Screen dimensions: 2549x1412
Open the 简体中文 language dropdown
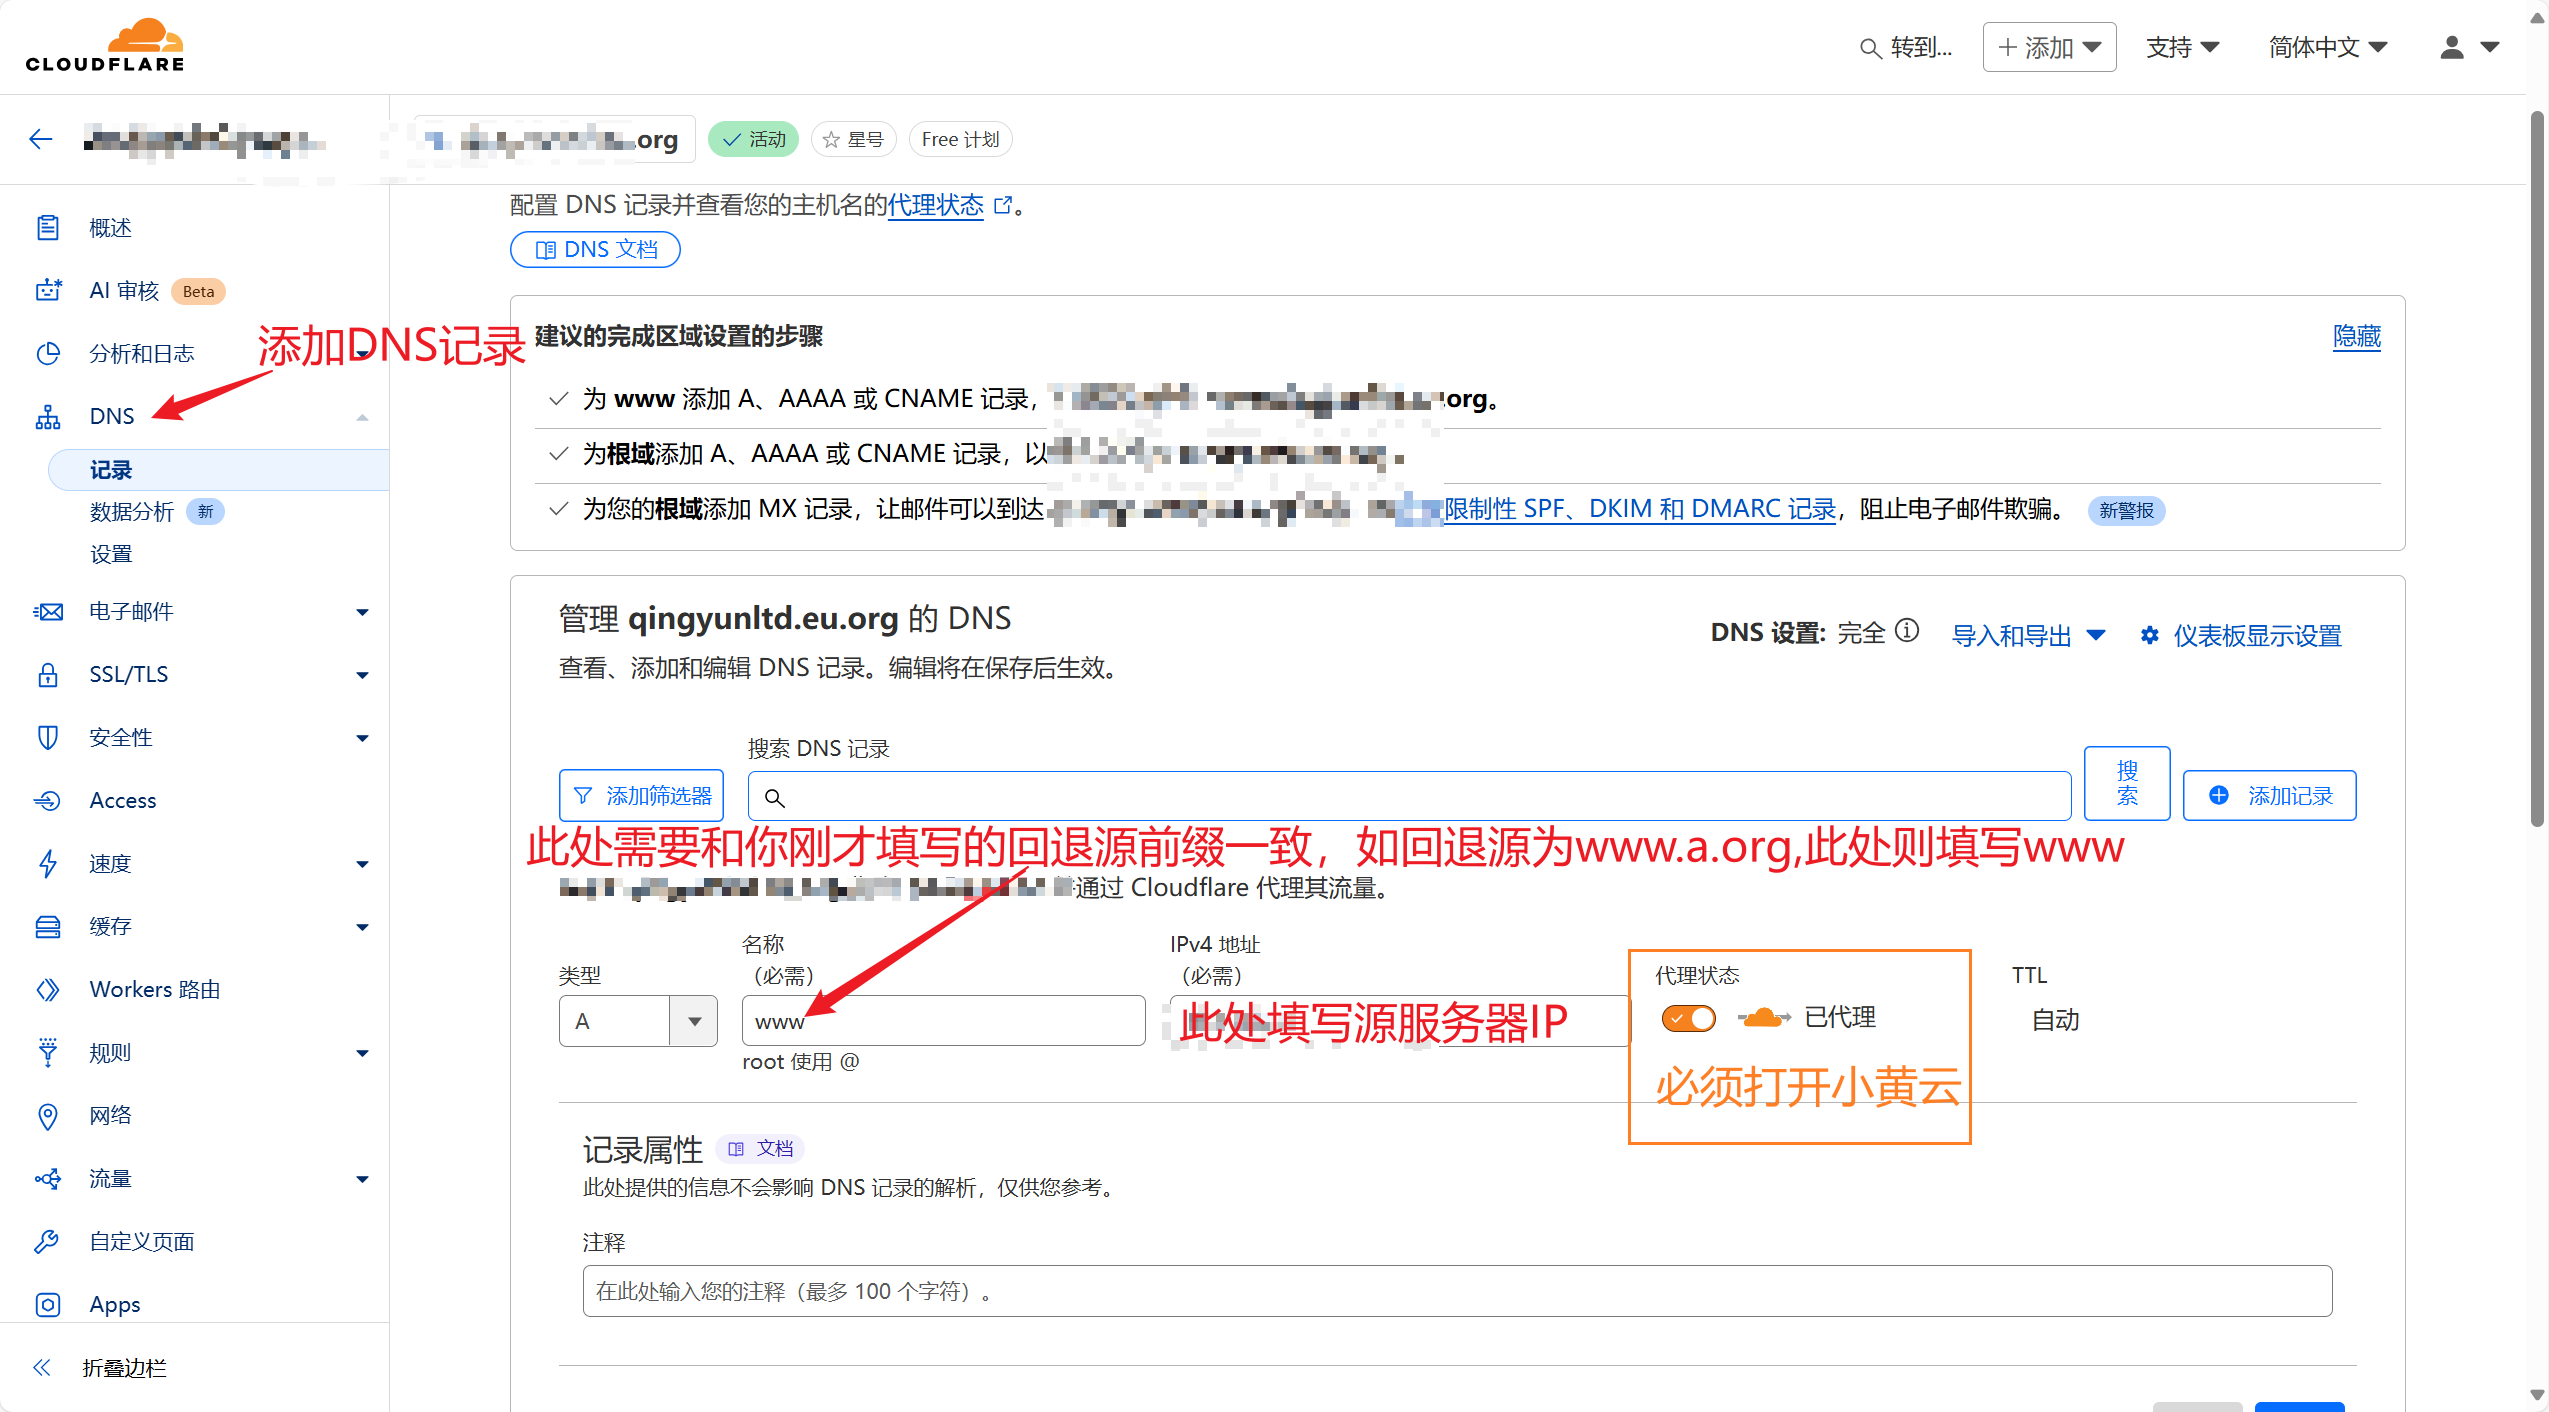[x=2328, y=47]
